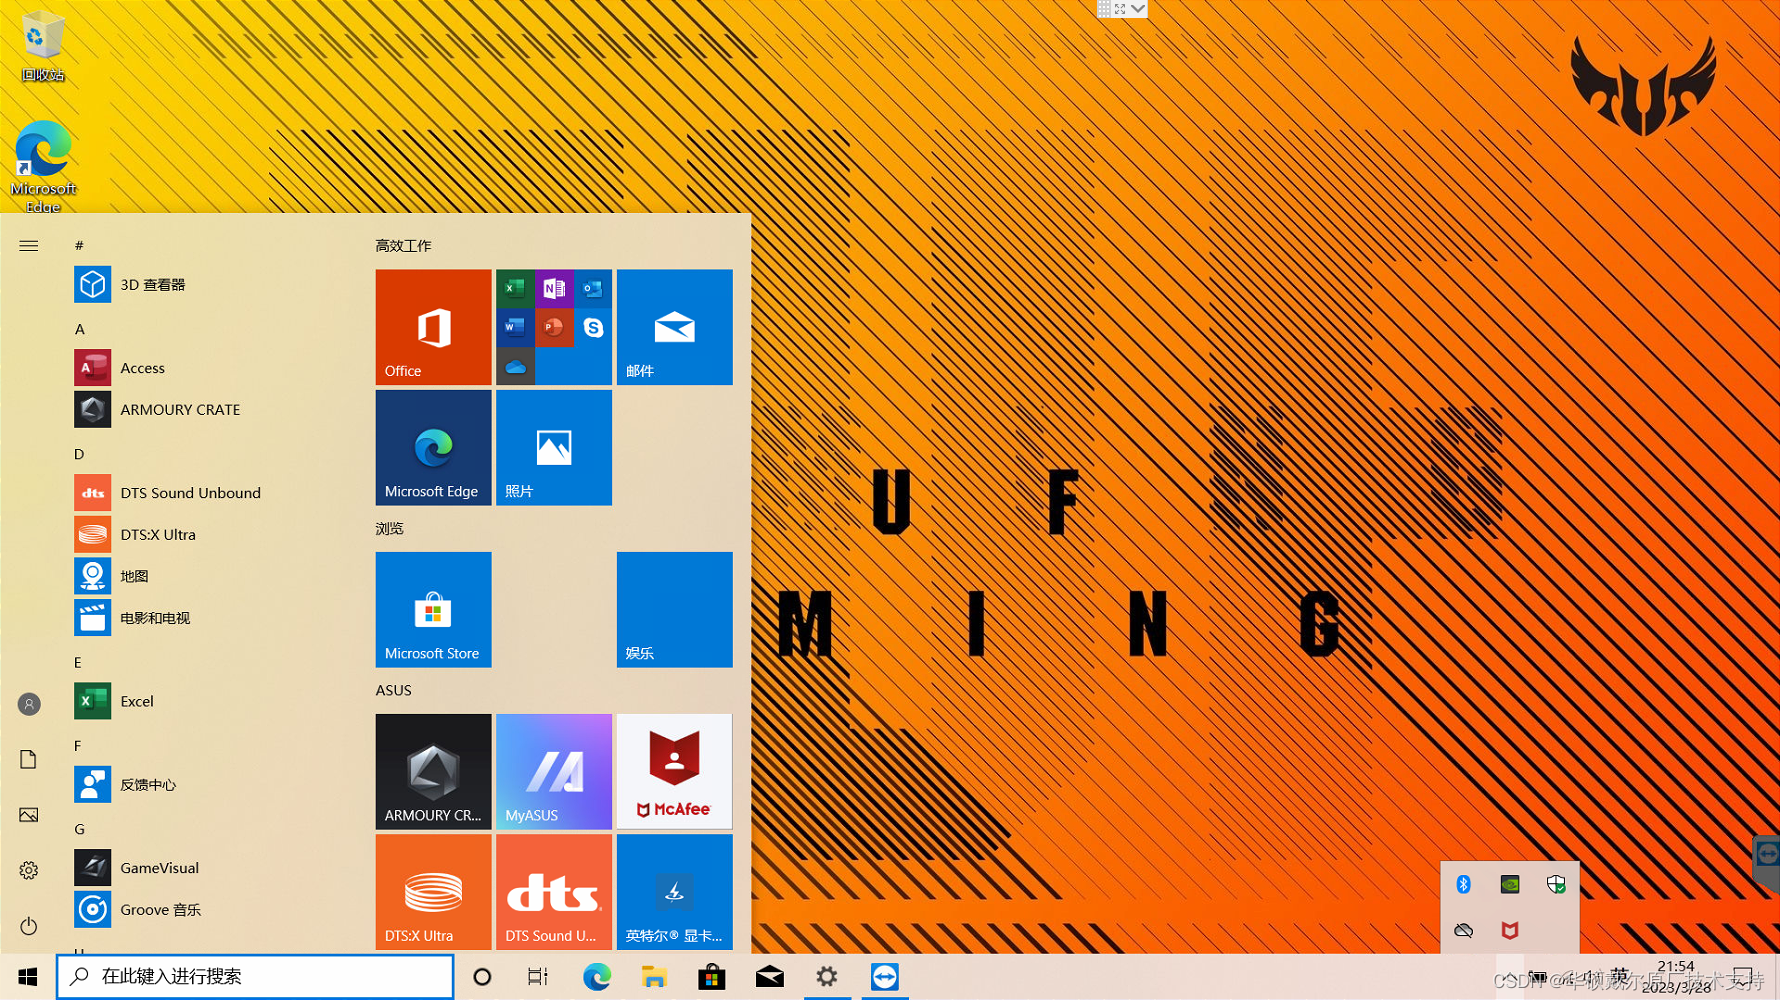
Task: Click the G letter group header
Action: (x=79, y=829)
